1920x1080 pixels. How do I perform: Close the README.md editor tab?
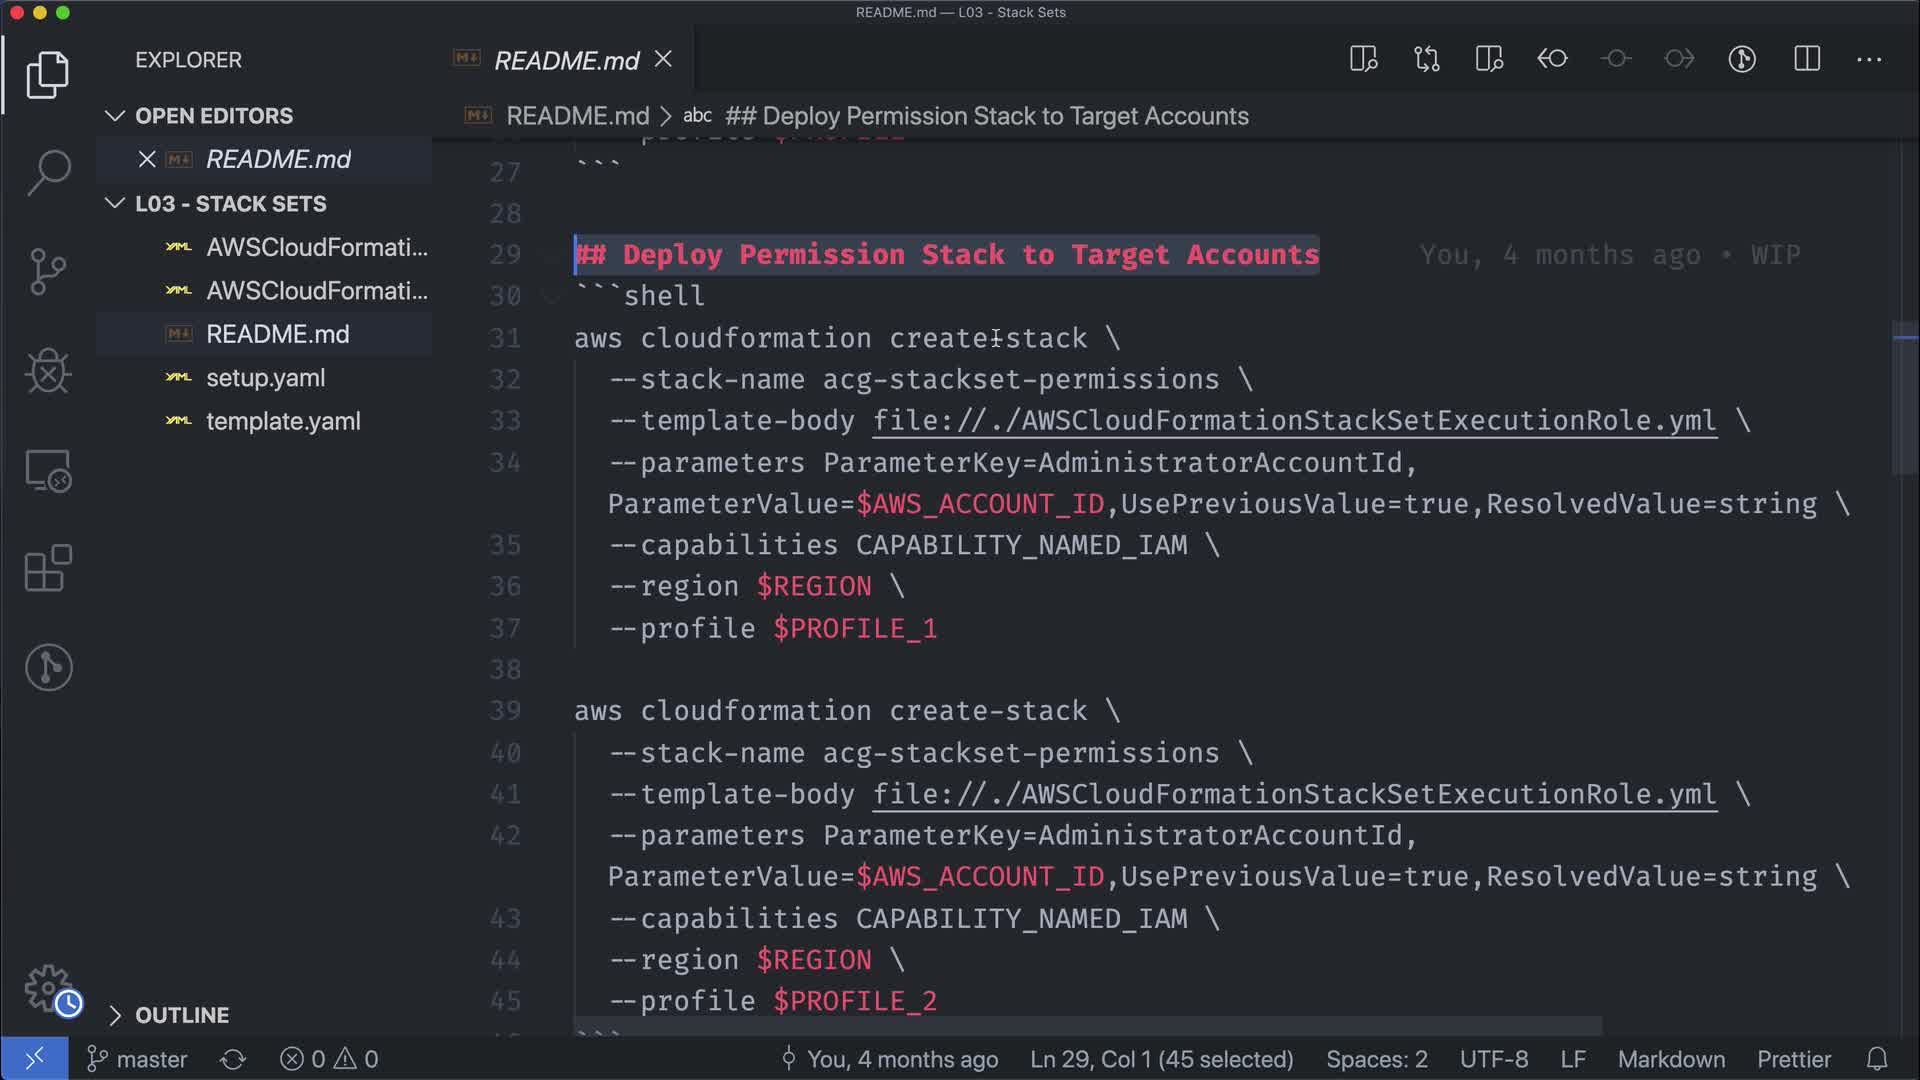click(663, 60)
